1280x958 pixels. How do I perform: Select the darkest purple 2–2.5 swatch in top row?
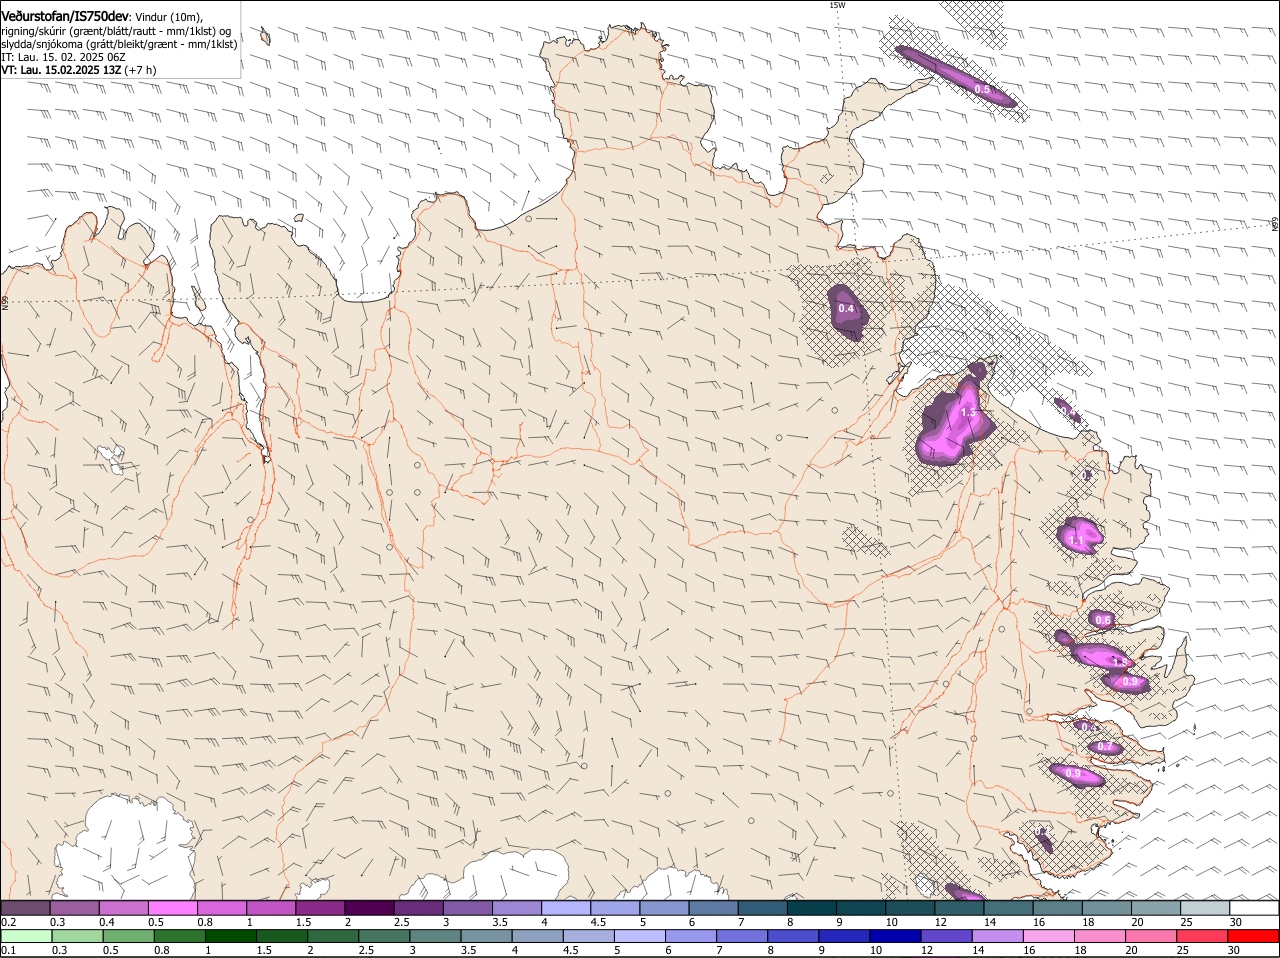(370, 907)
